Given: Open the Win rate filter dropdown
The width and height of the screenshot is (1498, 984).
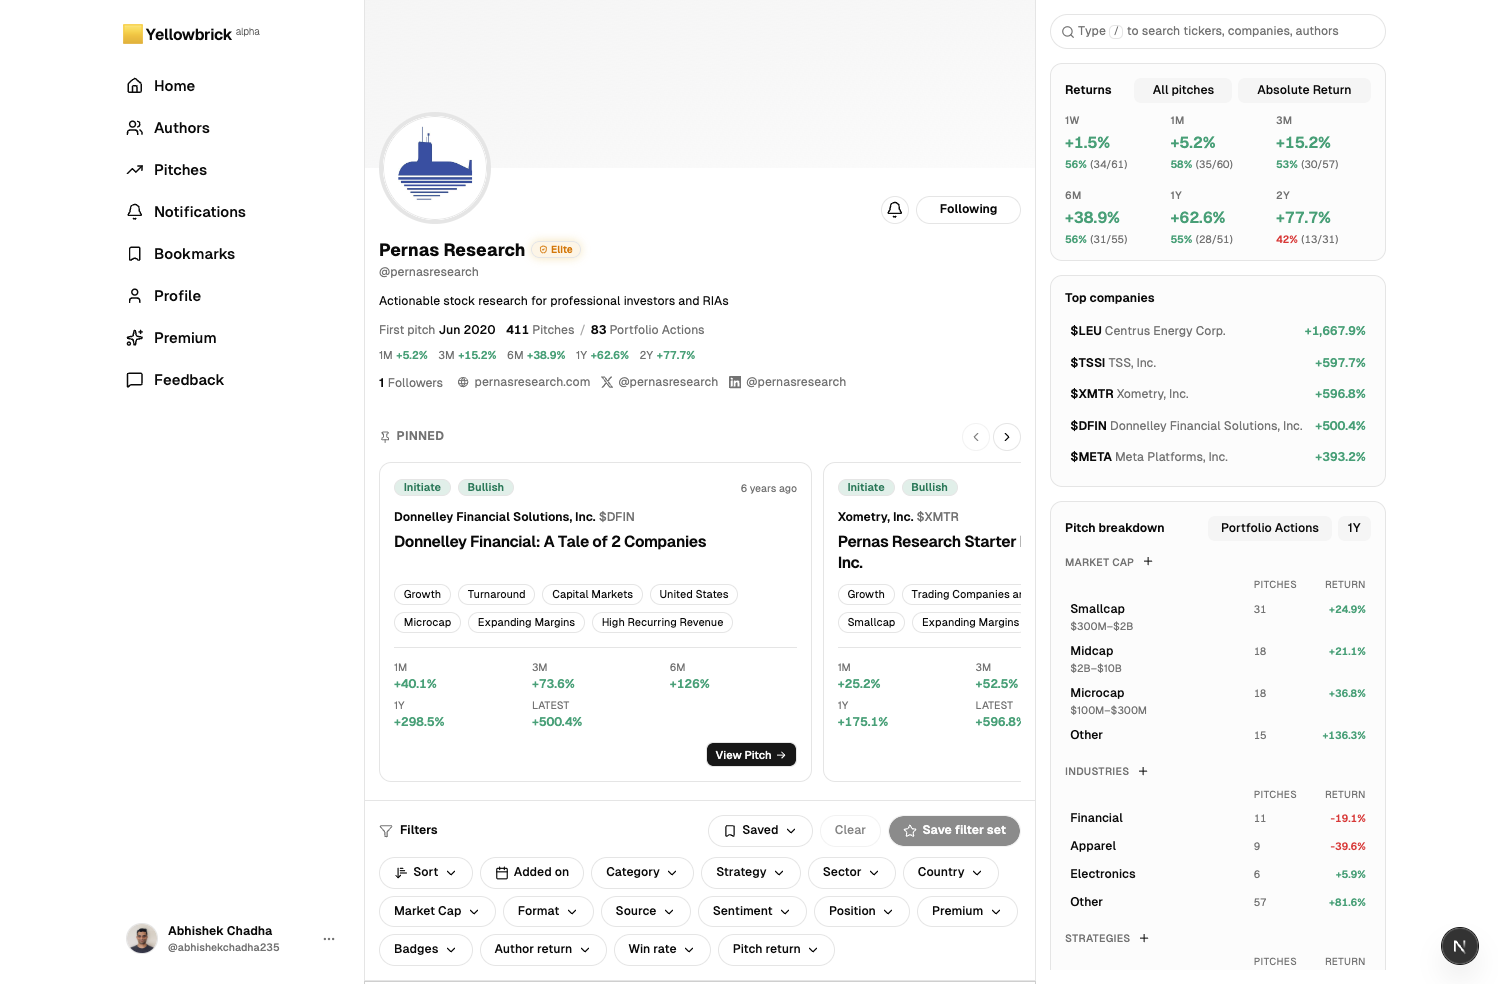Looking at the screenshot, I should click(662, 949).
